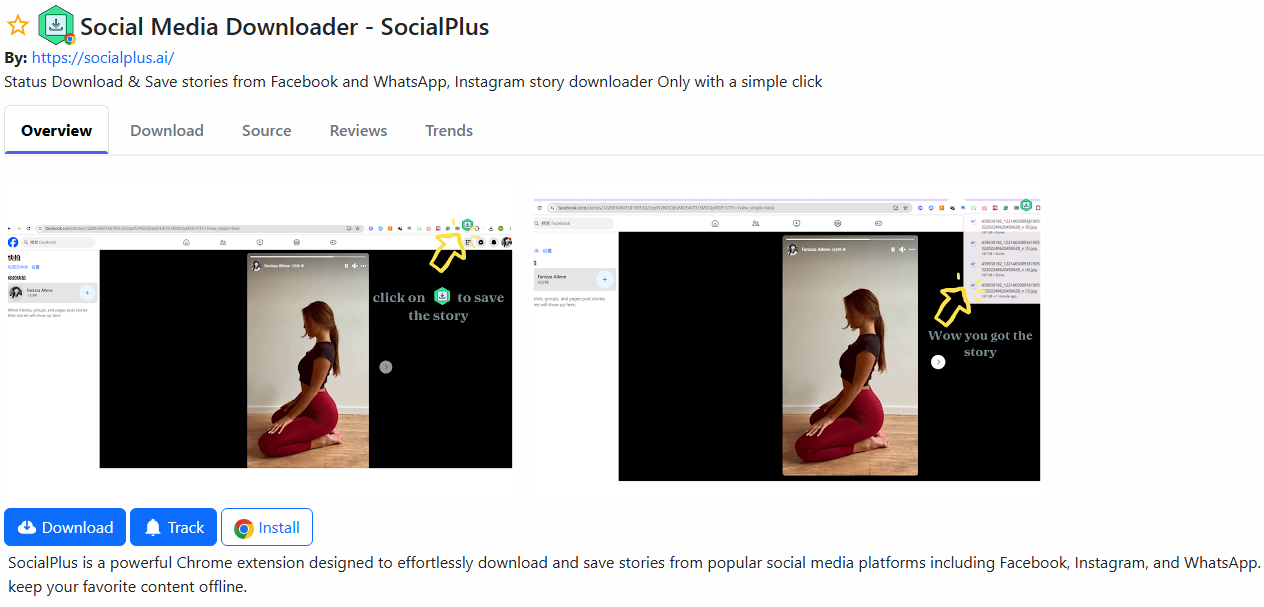Show the Trends tab
Image resolution: width=1264 pixels, height=607 pixels.
[x=449, y=131]
